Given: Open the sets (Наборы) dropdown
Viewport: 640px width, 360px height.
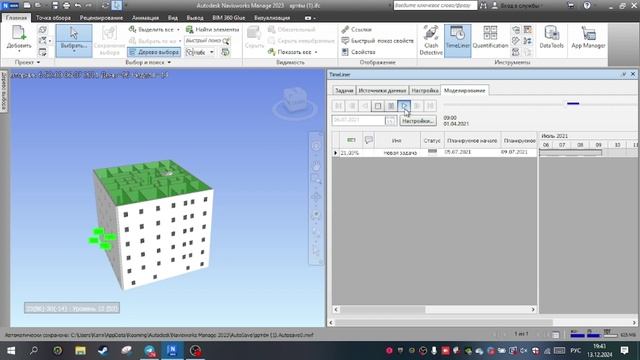Looking at the screenshot, I should (211, 52).
